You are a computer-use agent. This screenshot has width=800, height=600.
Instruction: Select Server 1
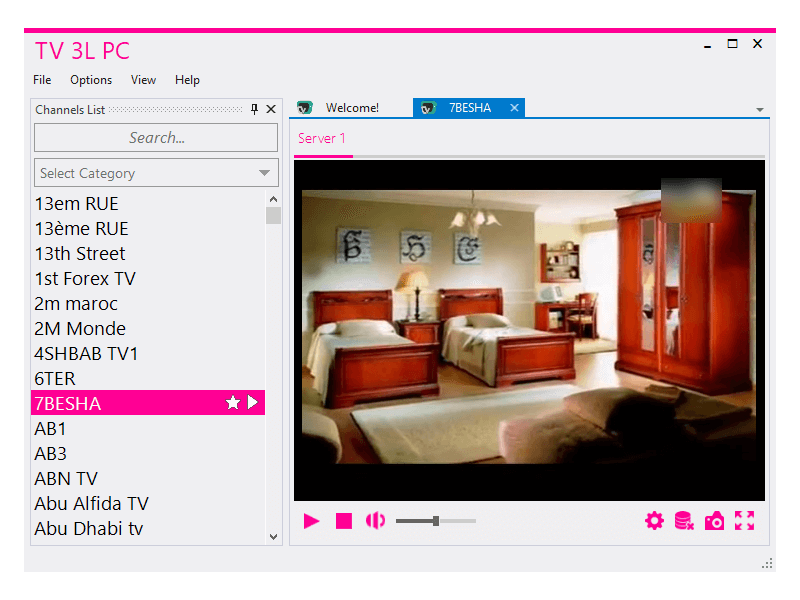pos(322,139)
